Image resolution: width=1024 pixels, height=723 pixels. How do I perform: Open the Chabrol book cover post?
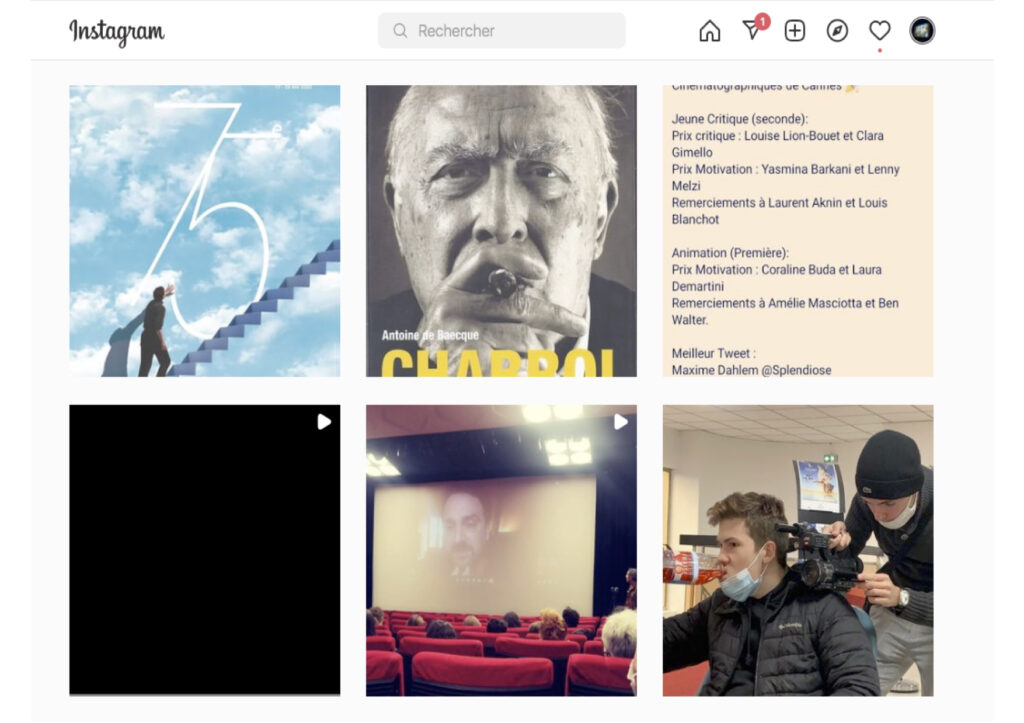tap(501, 230)
